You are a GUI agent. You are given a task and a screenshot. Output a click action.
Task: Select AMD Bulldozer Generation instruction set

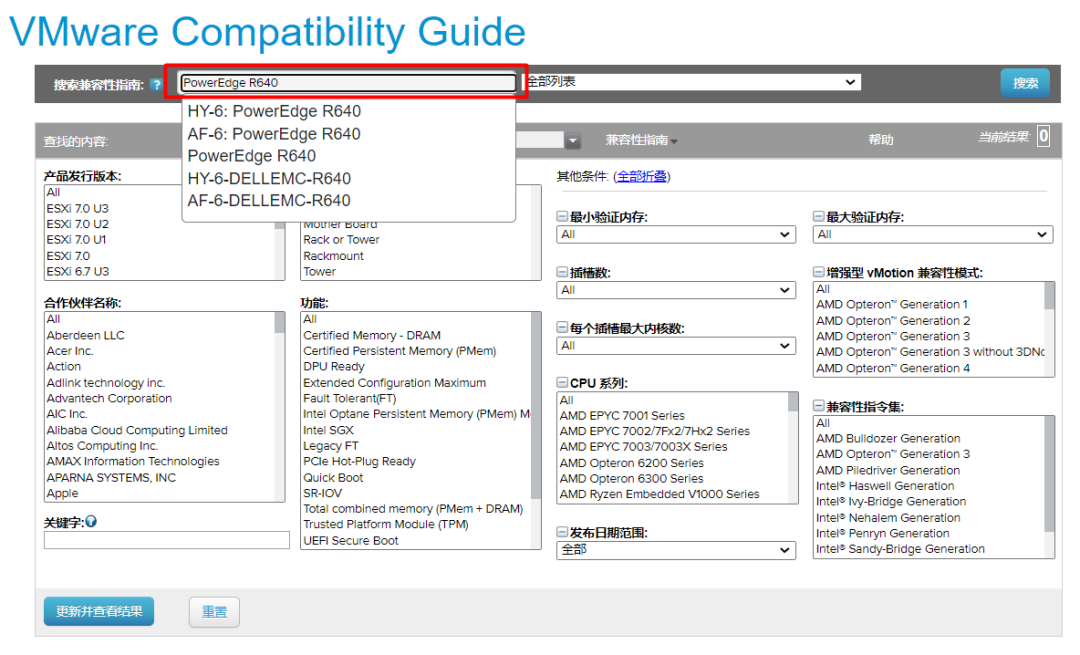click(x=888, y=438)
